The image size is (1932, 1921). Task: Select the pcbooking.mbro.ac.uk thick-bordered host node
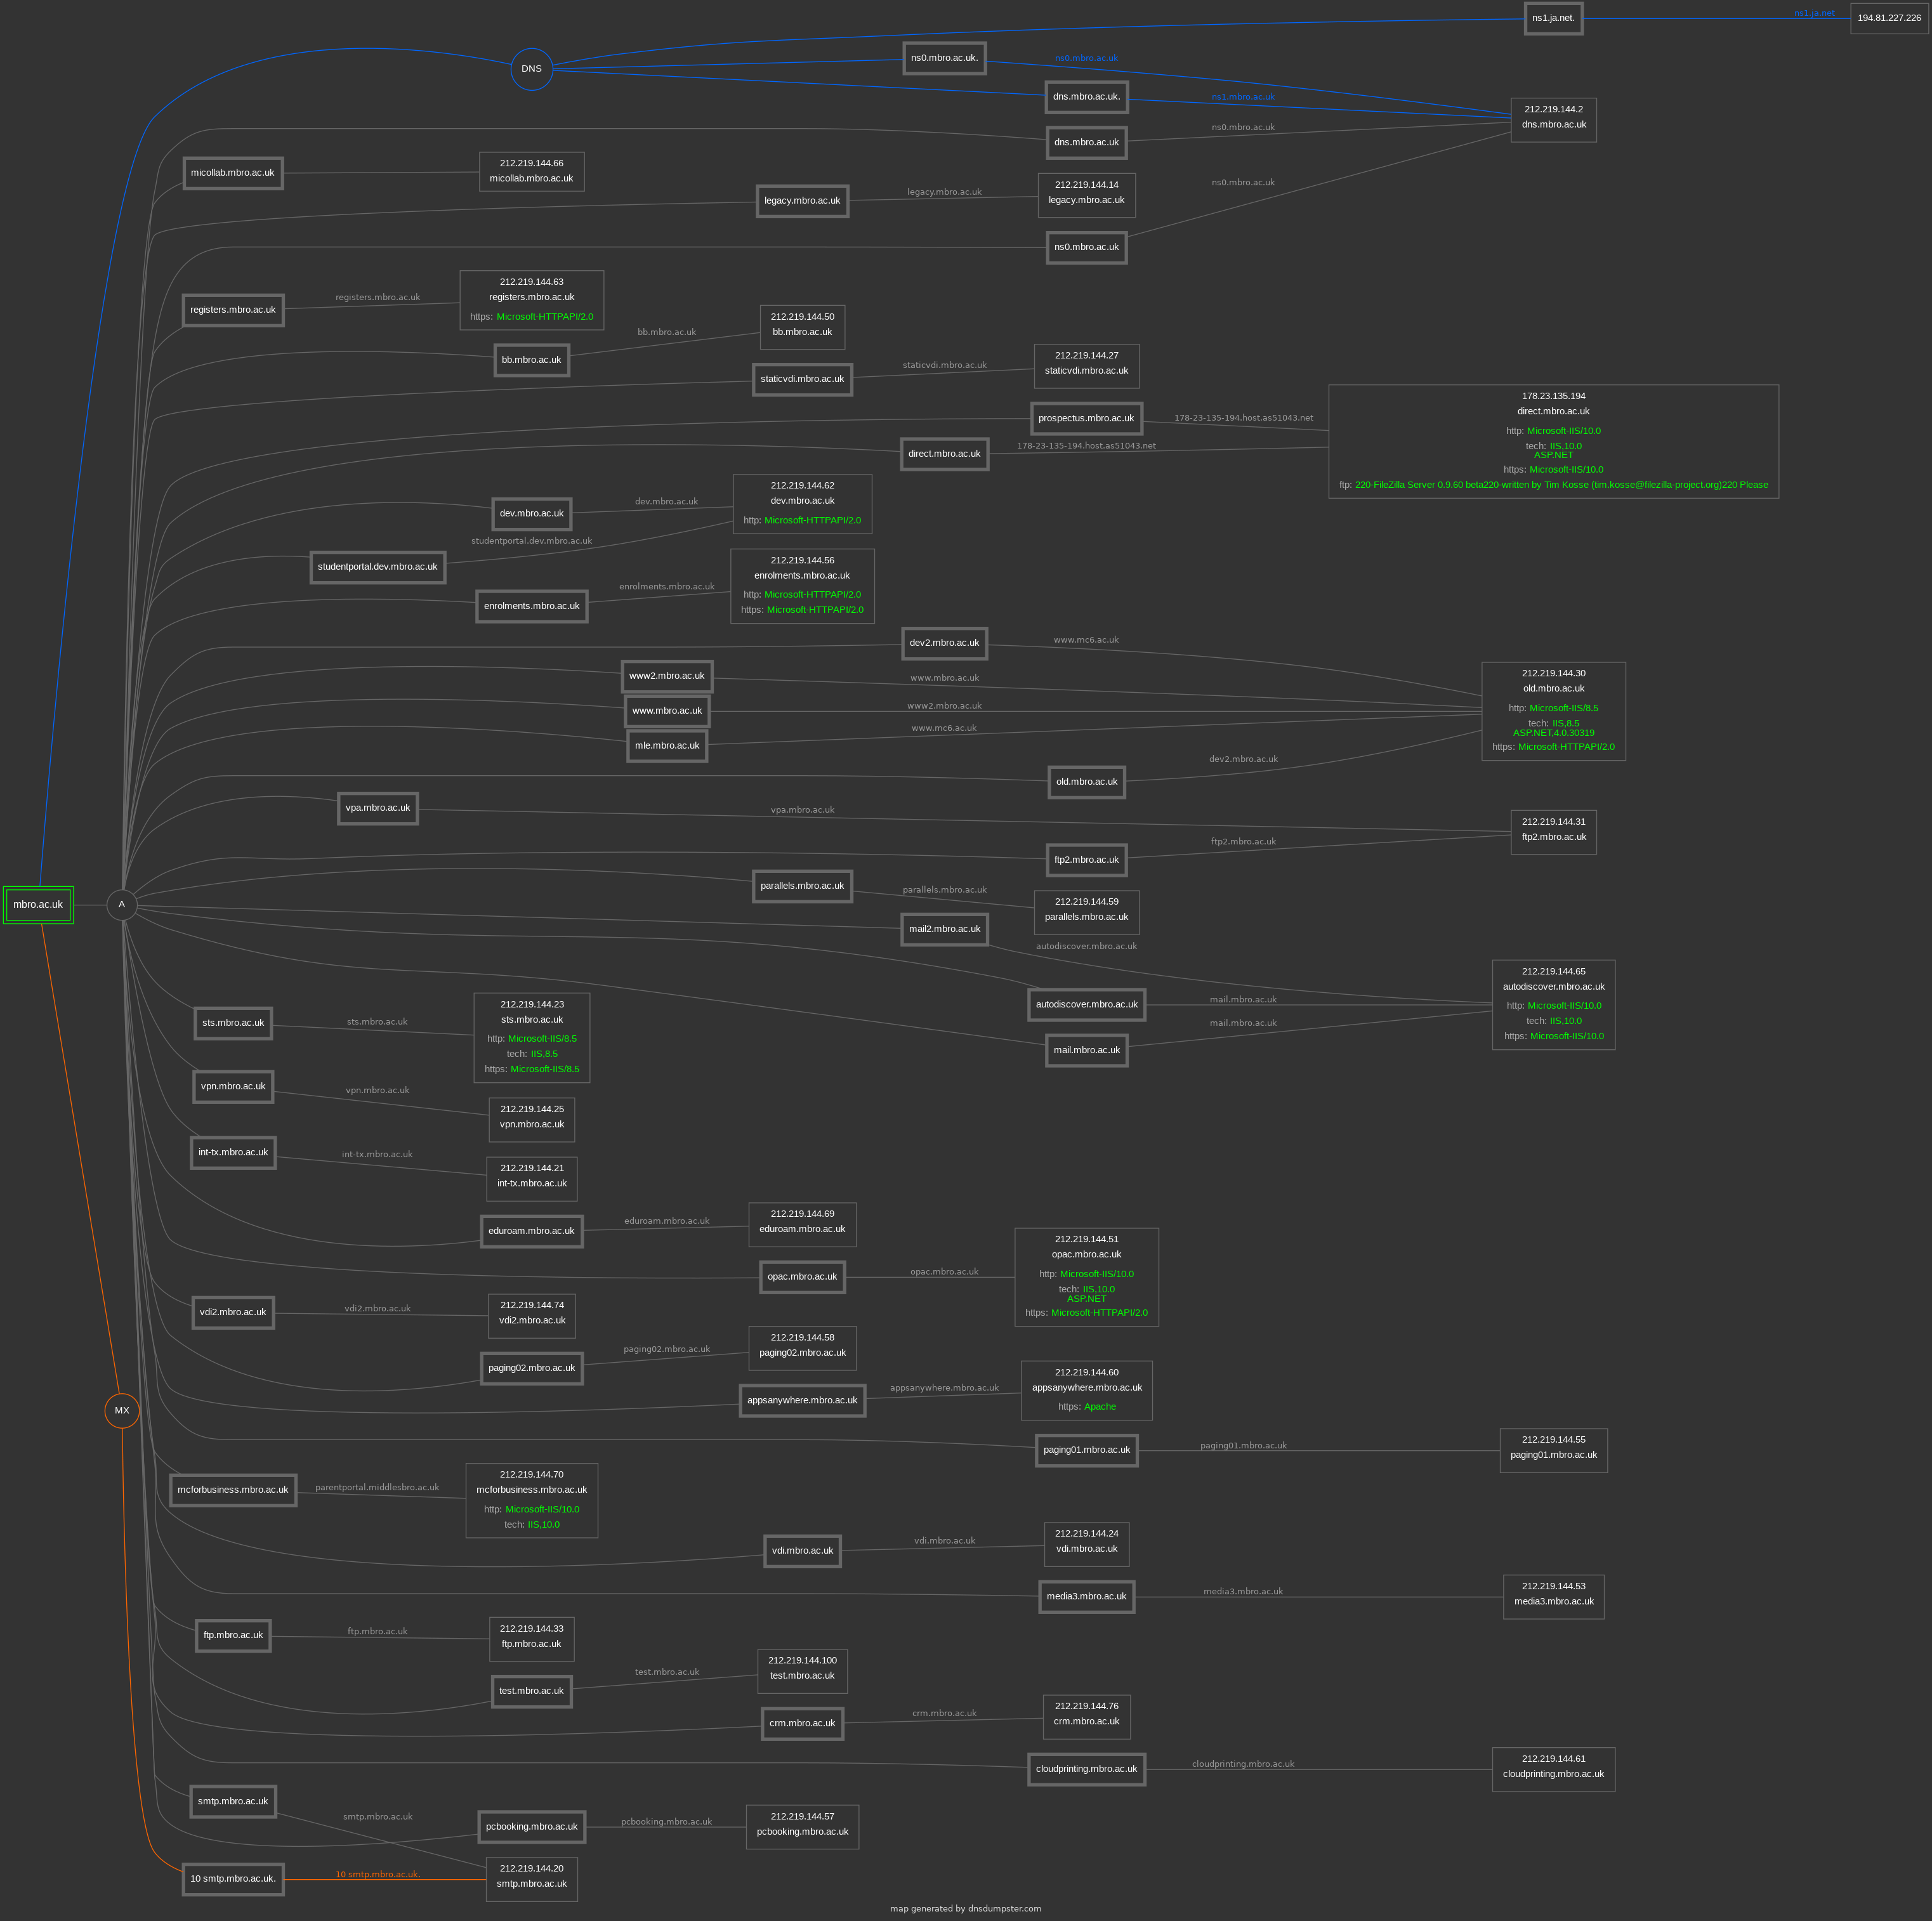(531, 1827)
